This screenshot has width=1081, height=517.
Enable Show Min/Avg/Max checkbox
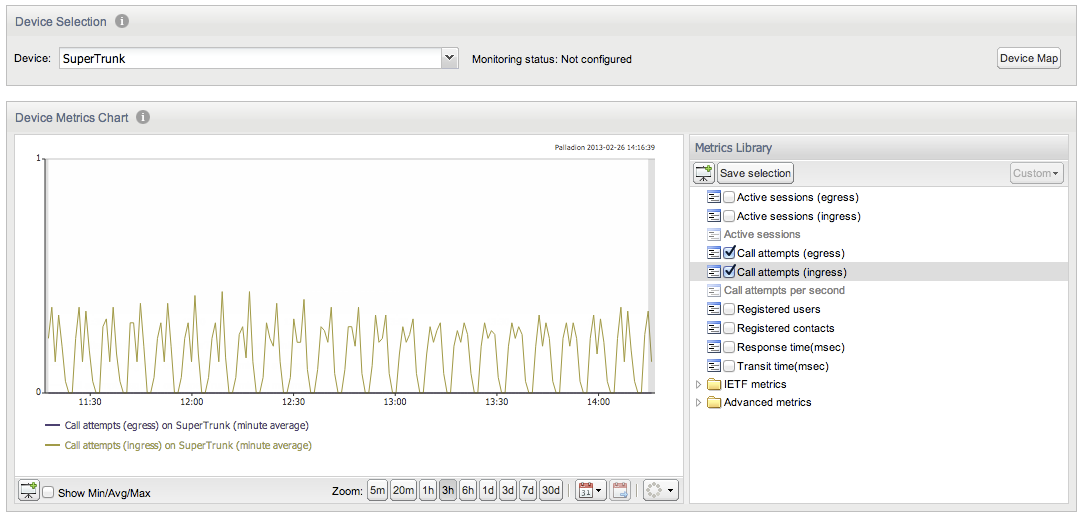pos(49,493)
